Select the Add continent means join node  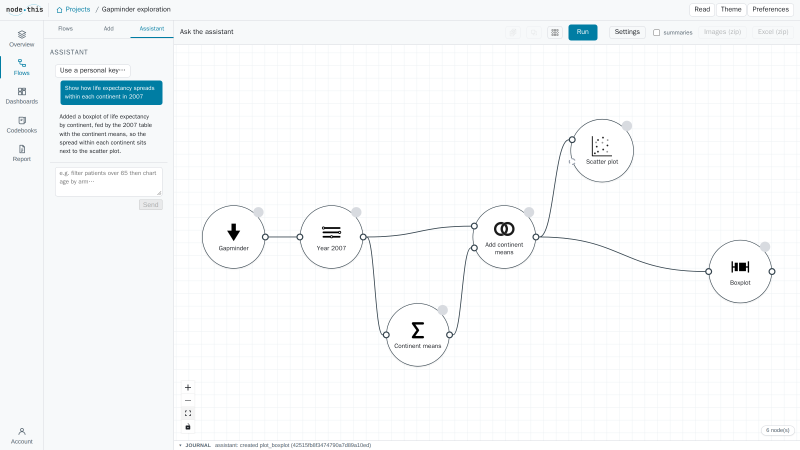point(504,237)
